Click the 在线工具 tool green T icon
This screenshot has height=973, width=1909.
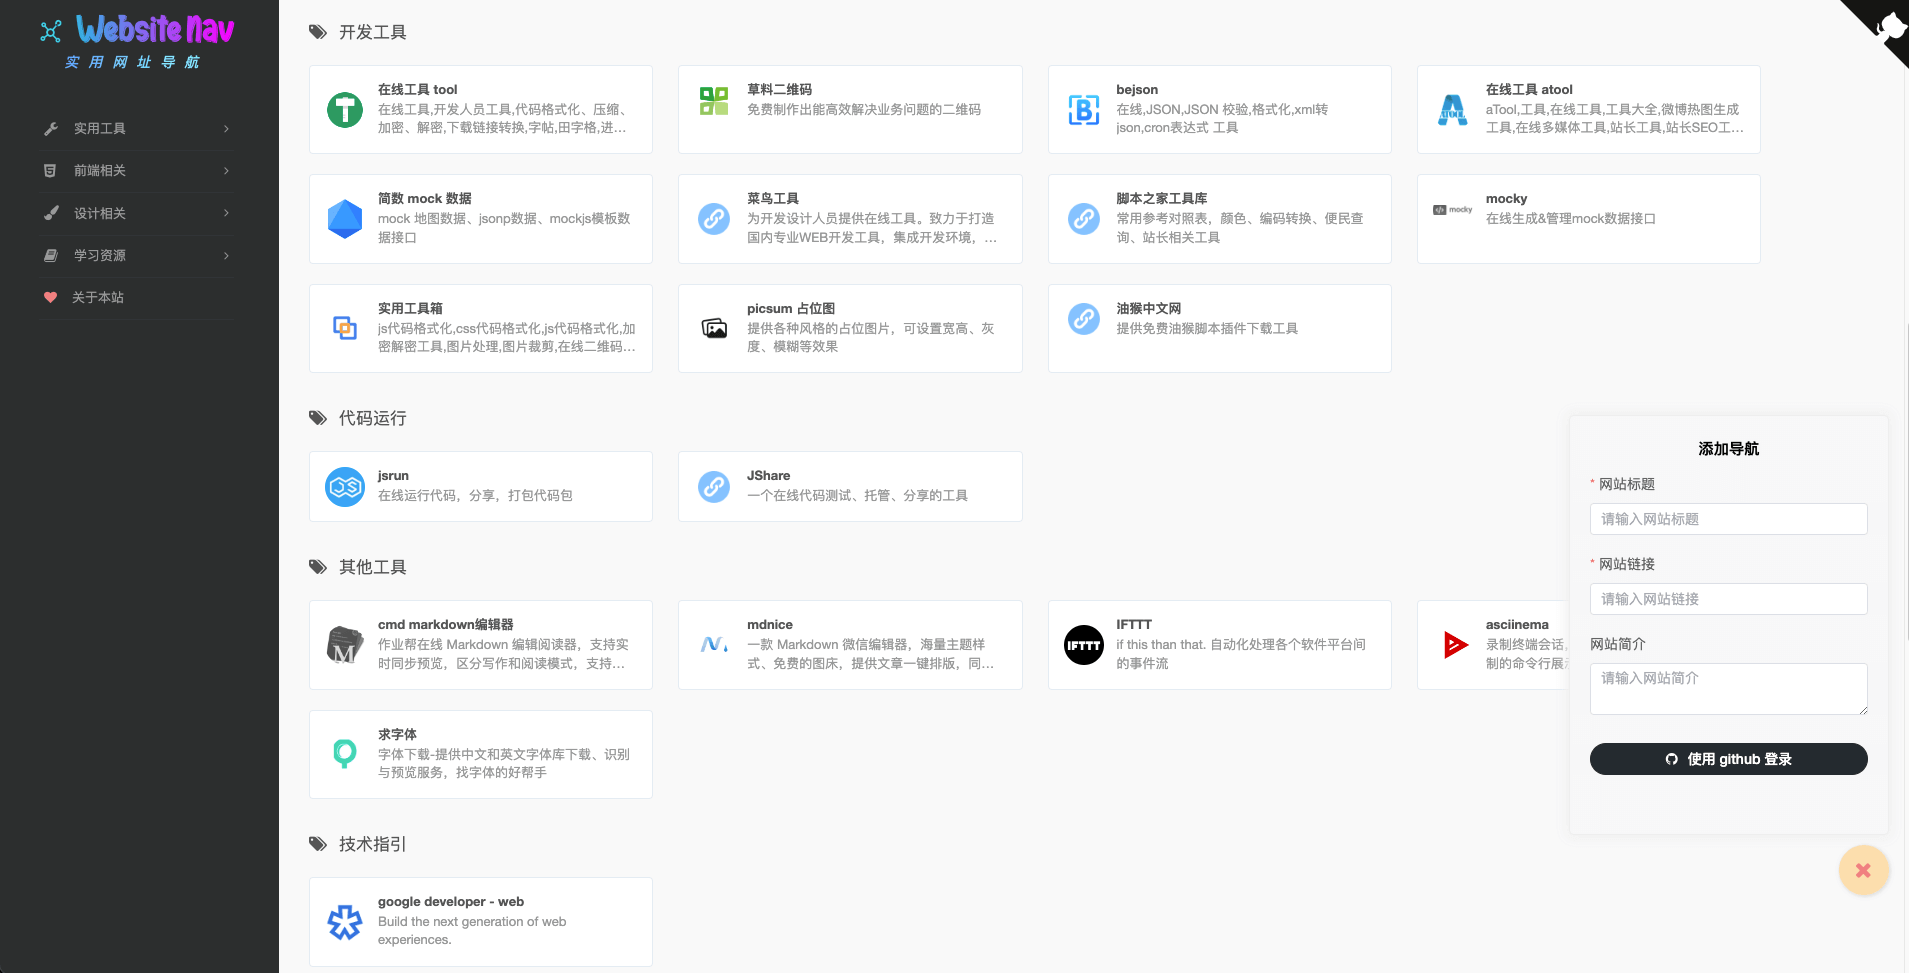coord(345,109)
